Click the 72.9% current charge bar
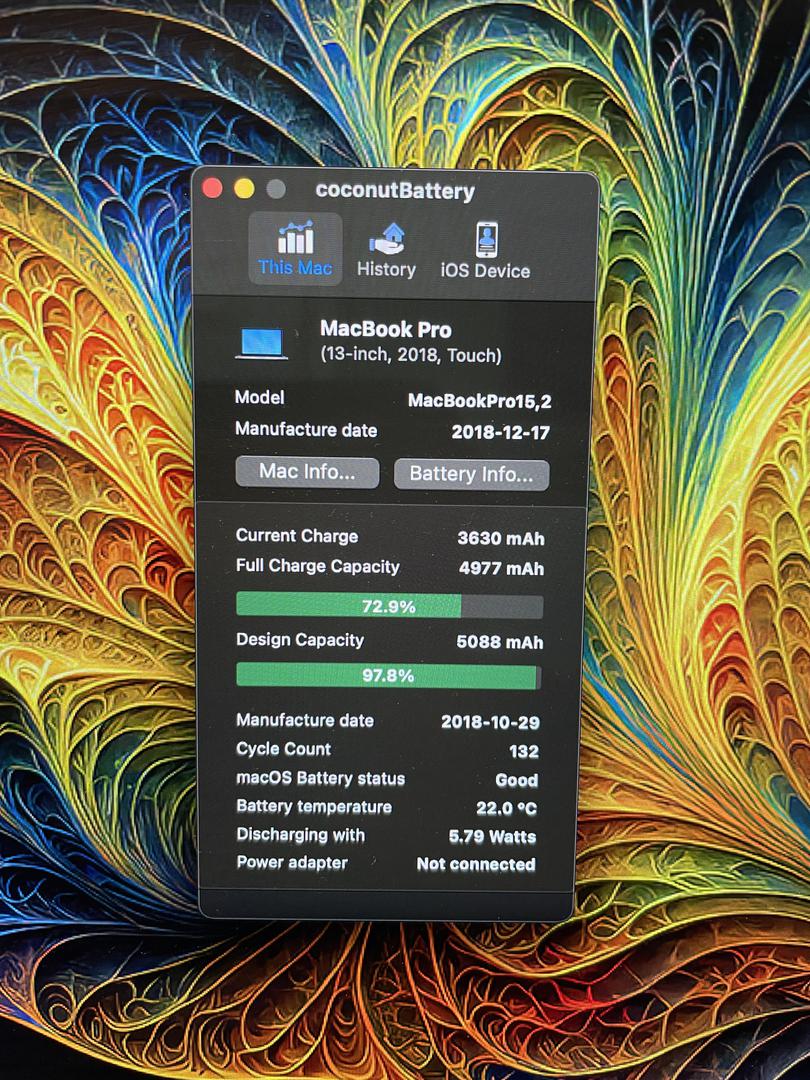Screen dimensions: 810x1080 [x=389, y=606]
